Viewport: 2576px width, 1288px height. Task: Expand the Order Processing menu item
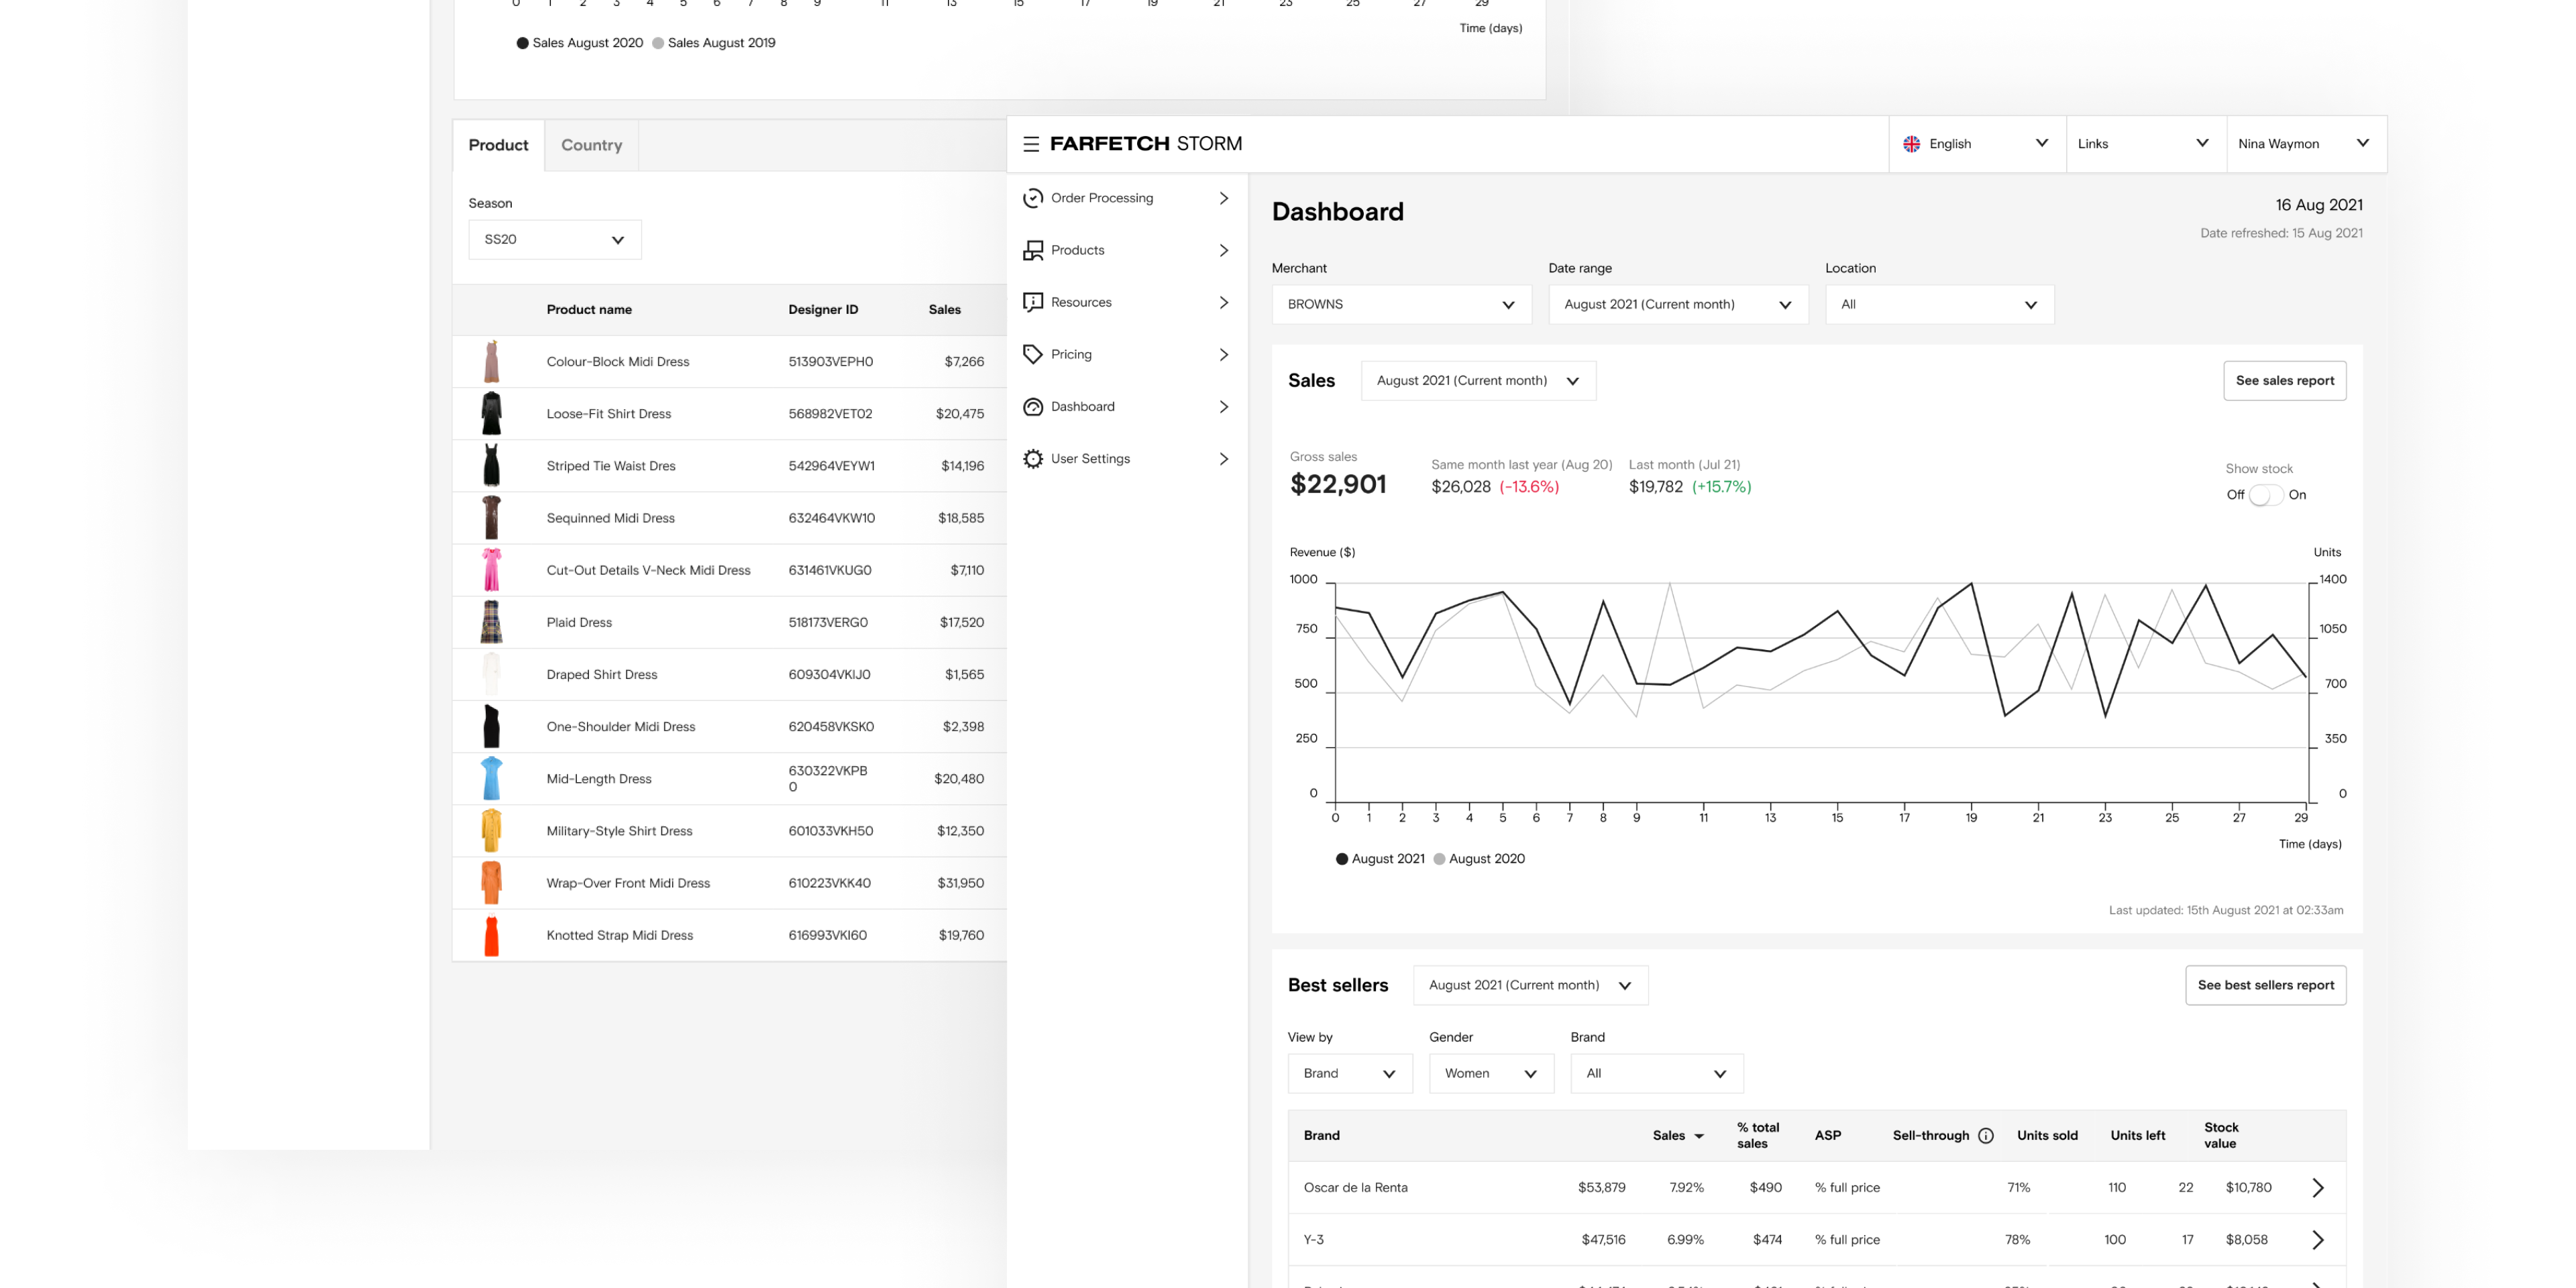pyautogui.click(x=1126, y=198)
